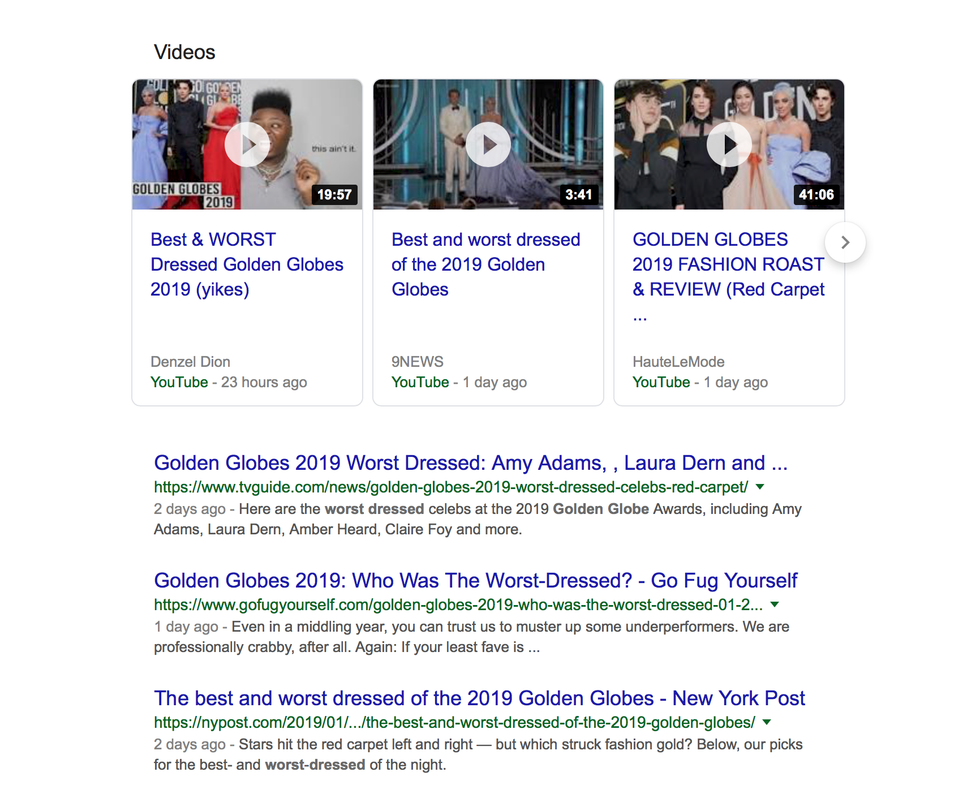
Task: Expand the nypost.com URL dropdown arrow
Action: 767,722
